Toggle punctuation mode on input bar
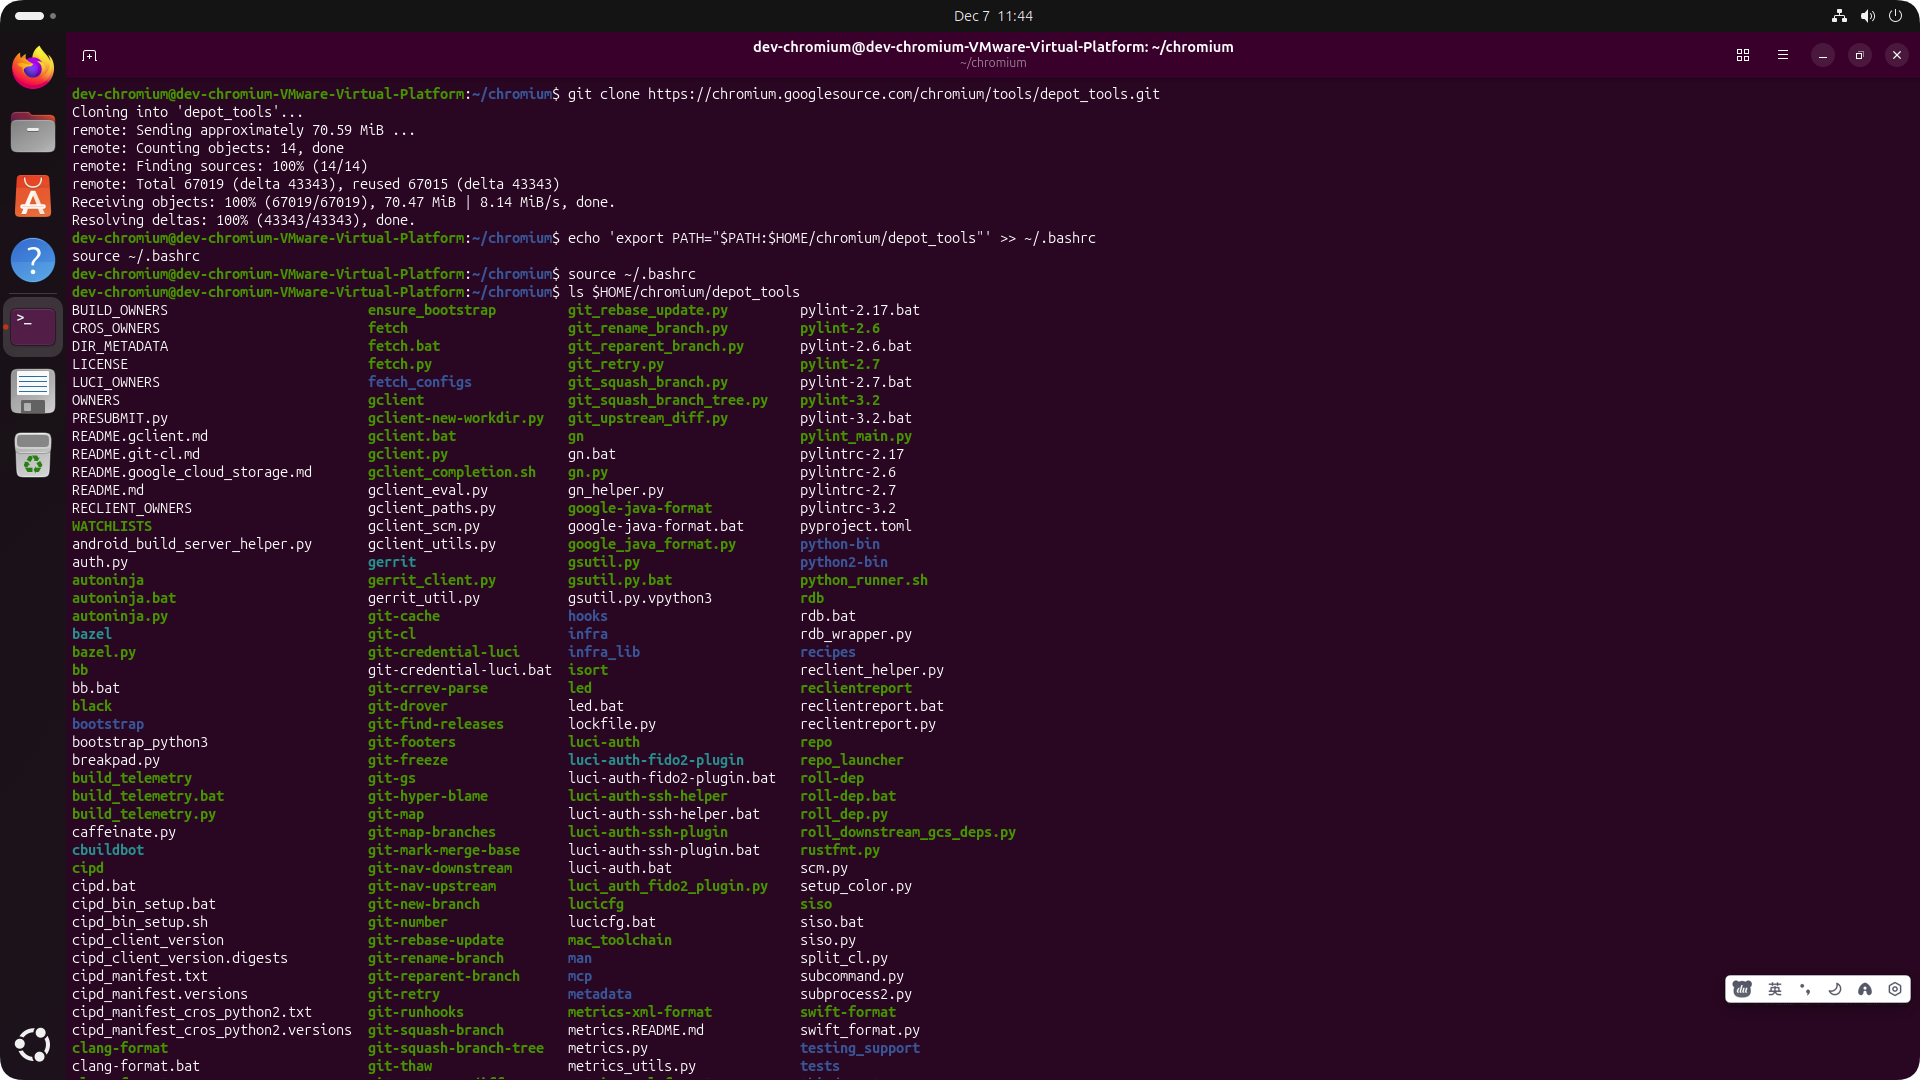1920x1080 pixels. 1805,989
